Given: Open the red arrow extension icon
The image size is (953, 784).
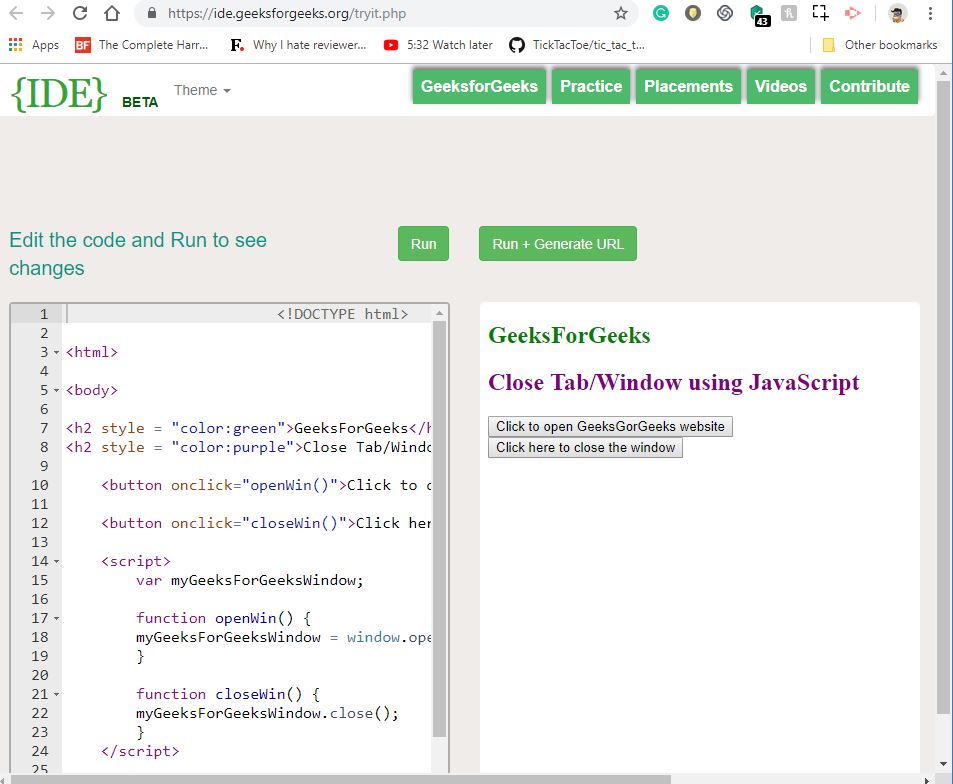Looking at the screenshot, I should tap(853, 13).
